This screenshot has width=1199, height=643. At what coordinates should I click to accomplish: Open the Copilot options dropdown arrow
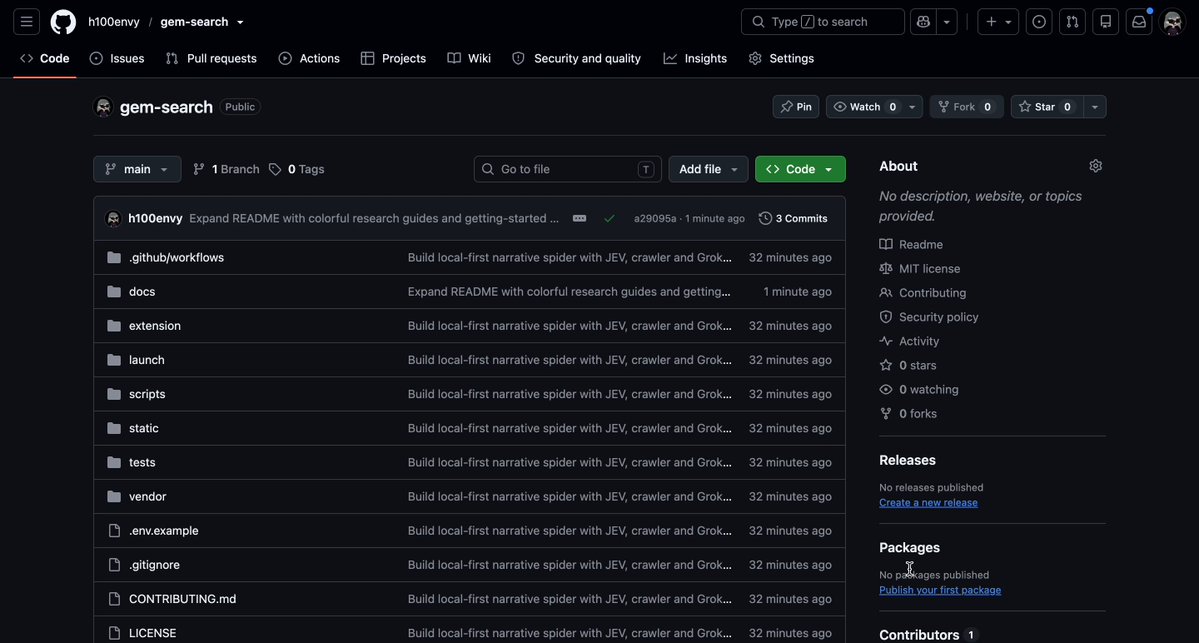947,22
